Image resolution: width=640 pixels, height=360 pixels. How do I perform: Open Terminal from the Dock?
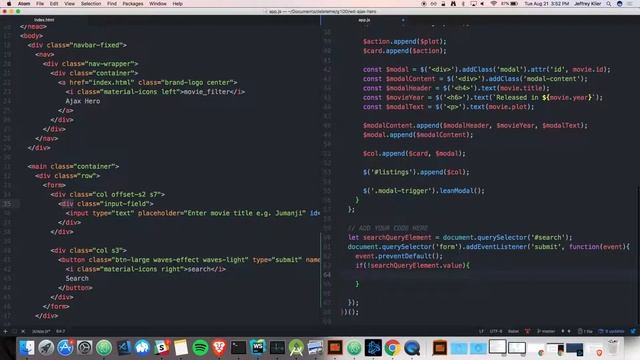[238, 348]
